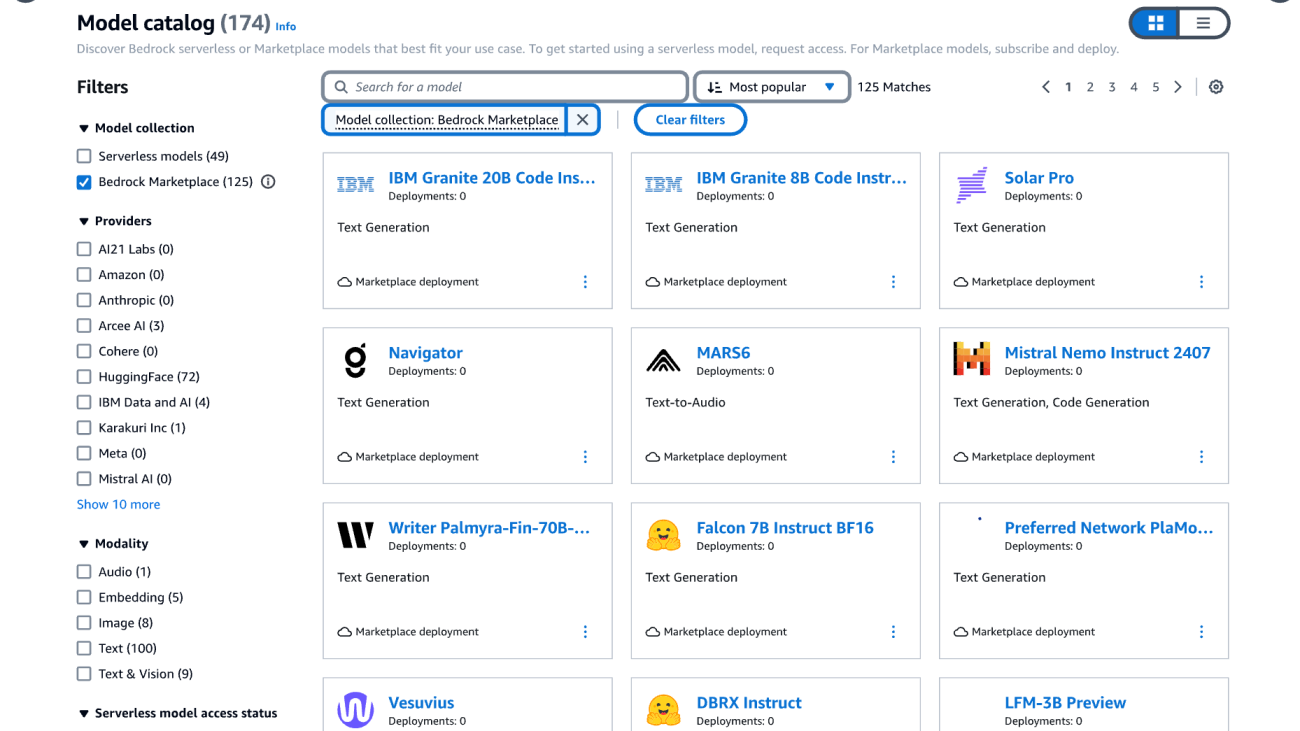Viewport: 1300px width, 731px height.
Task: Open Info link next to Model catalog
Action: tap(286, 27)
